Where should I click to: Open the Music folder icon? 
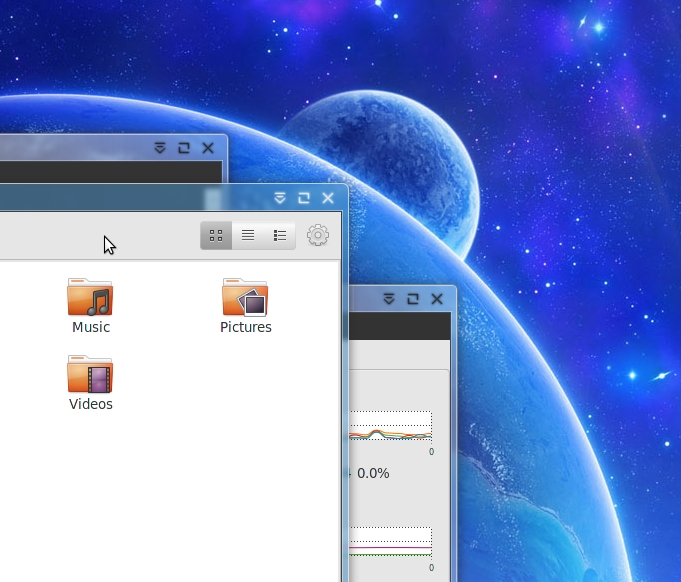90,297
